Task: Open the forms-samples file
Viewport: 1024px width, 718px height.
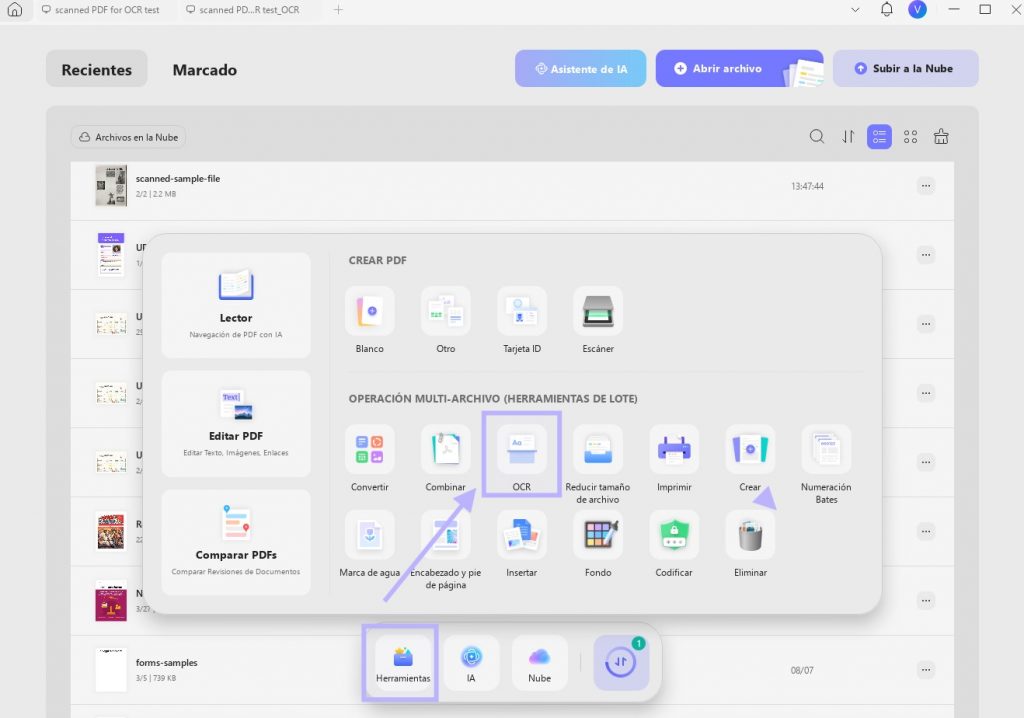Action: click(x=512, y=670)
